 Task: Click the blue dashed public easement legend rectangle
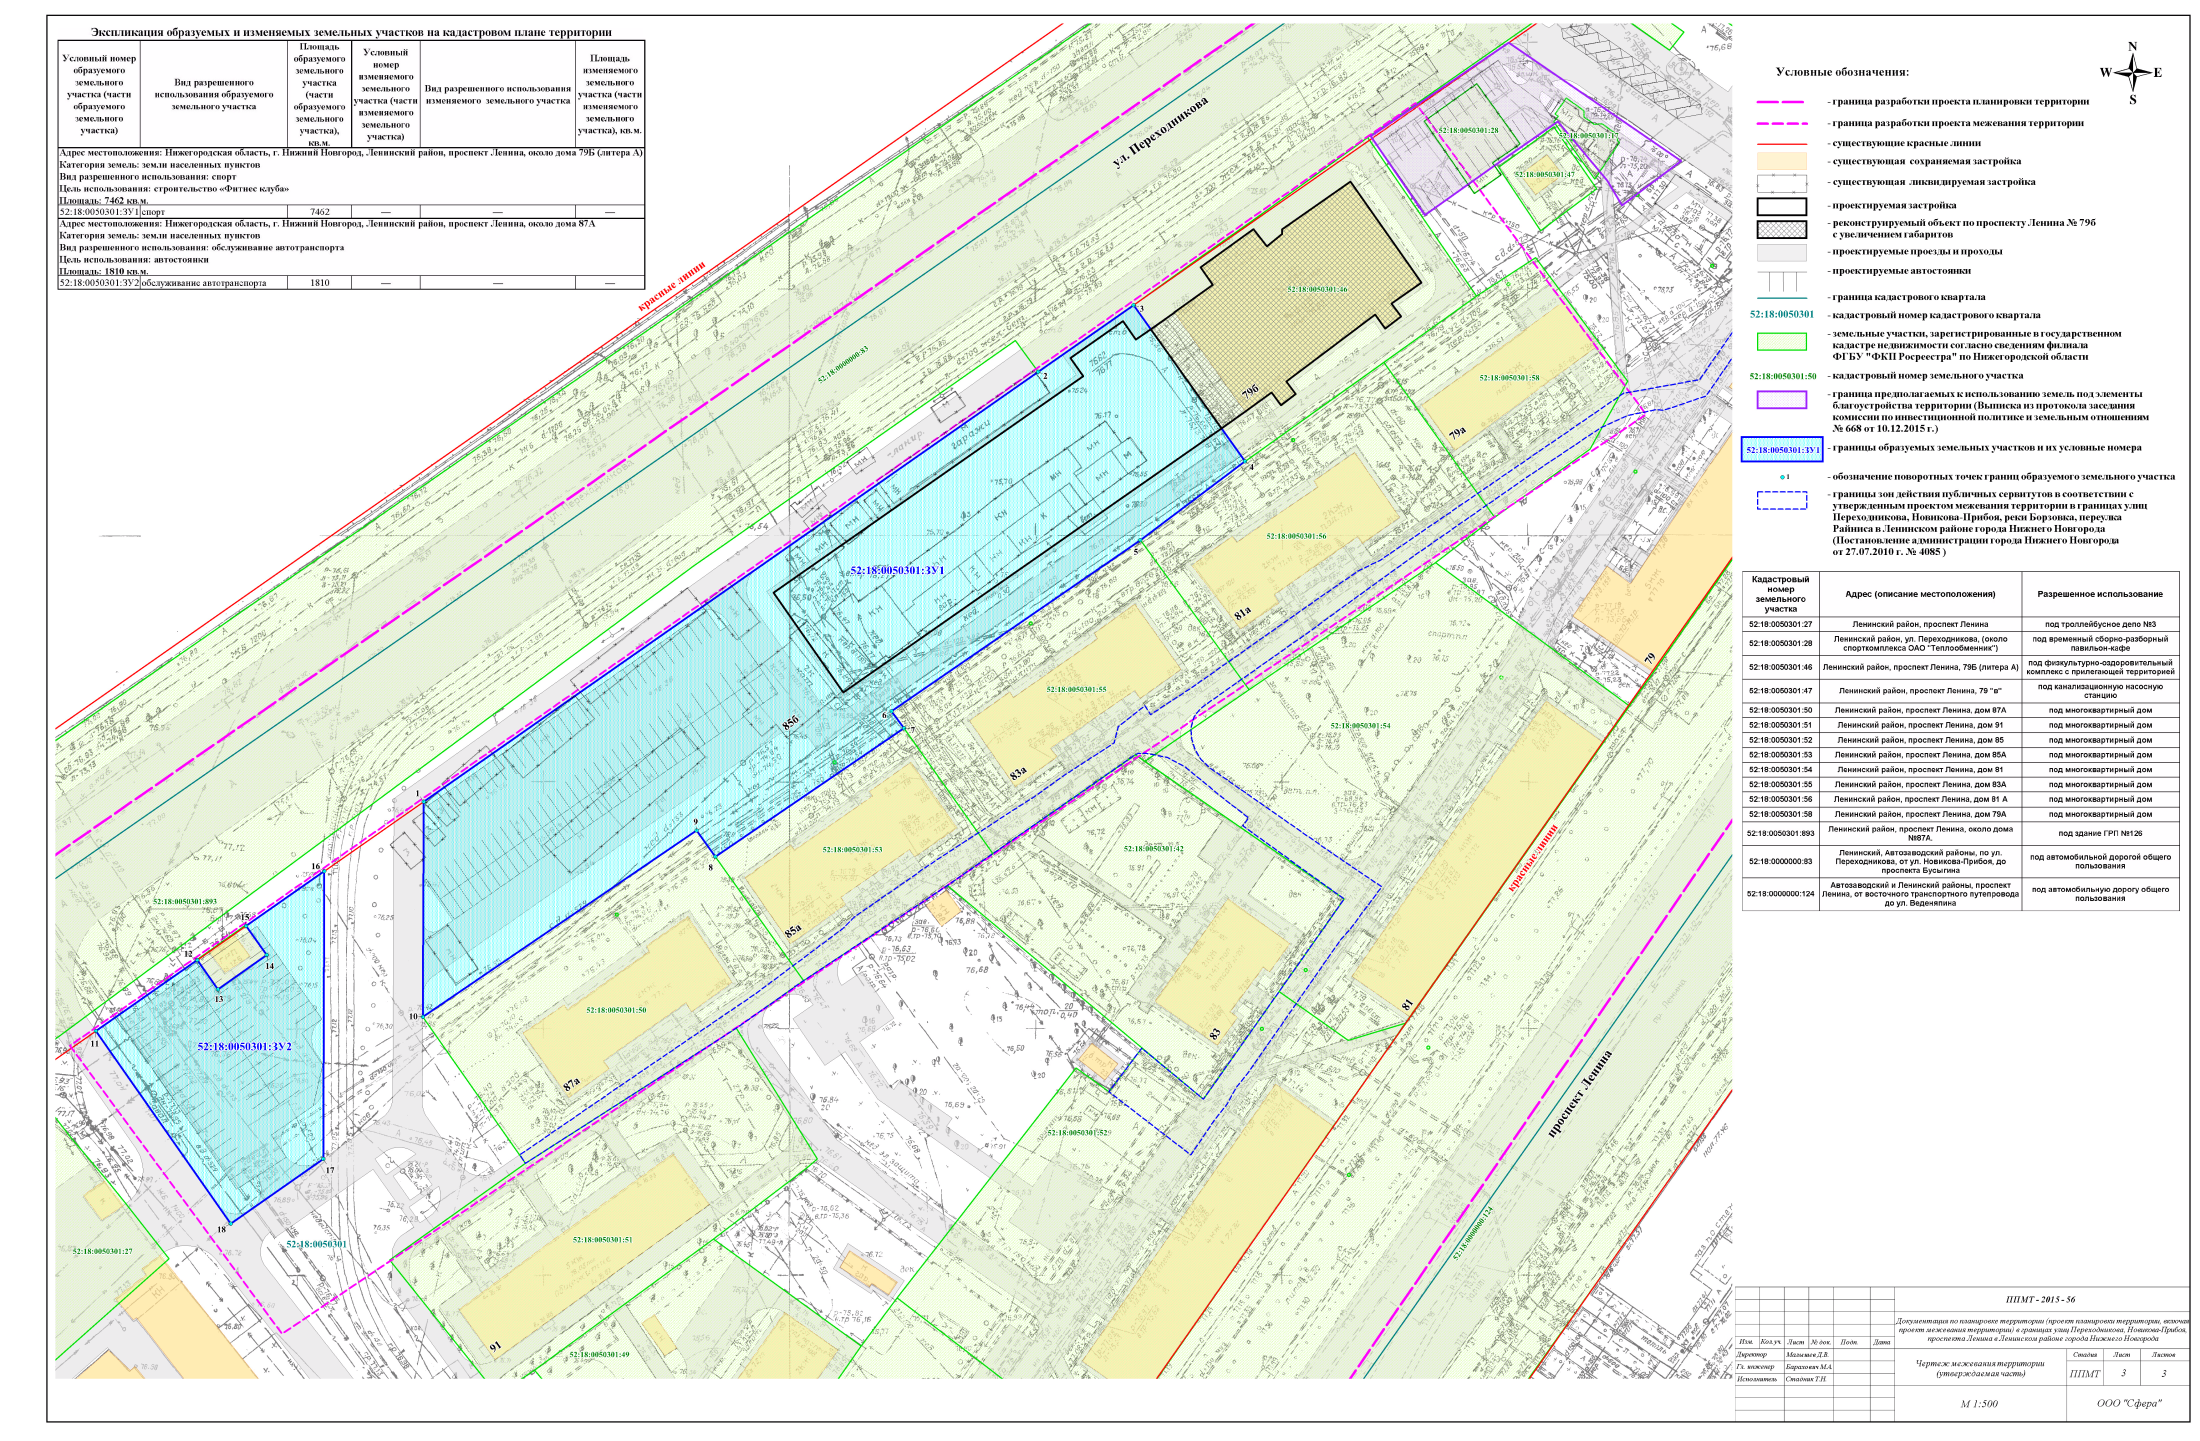[1781, 500]
